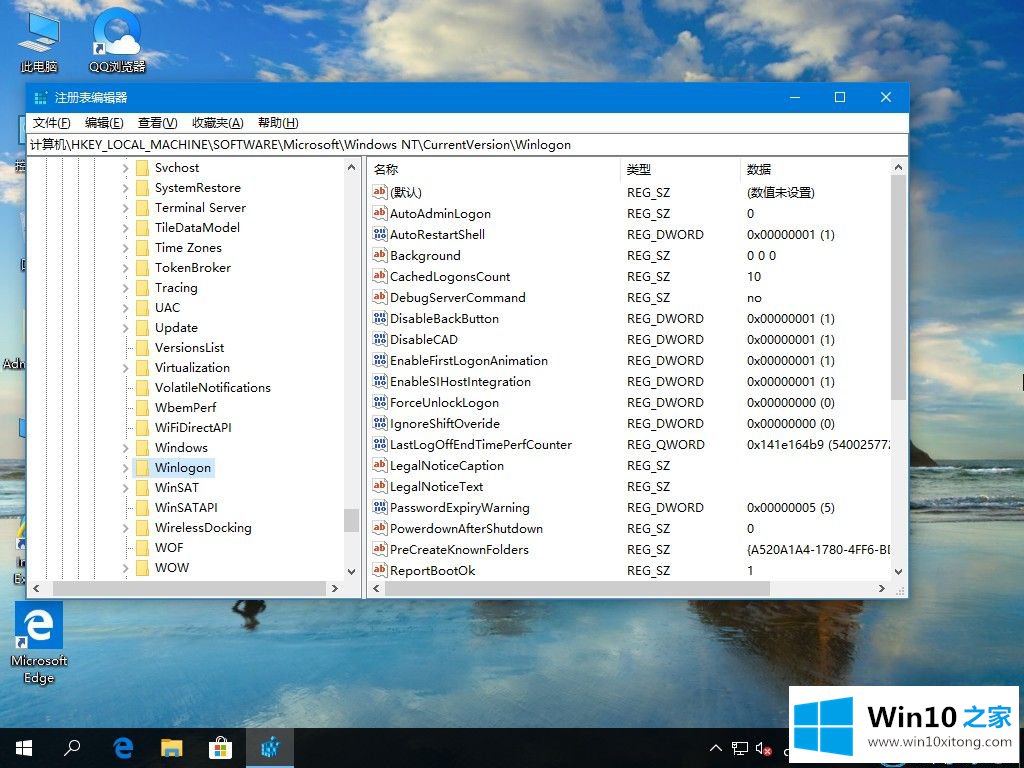1024x768 pixels.
Task: Show hidden system tray icons
Action: pyautogui.click(x=716, y=748)
